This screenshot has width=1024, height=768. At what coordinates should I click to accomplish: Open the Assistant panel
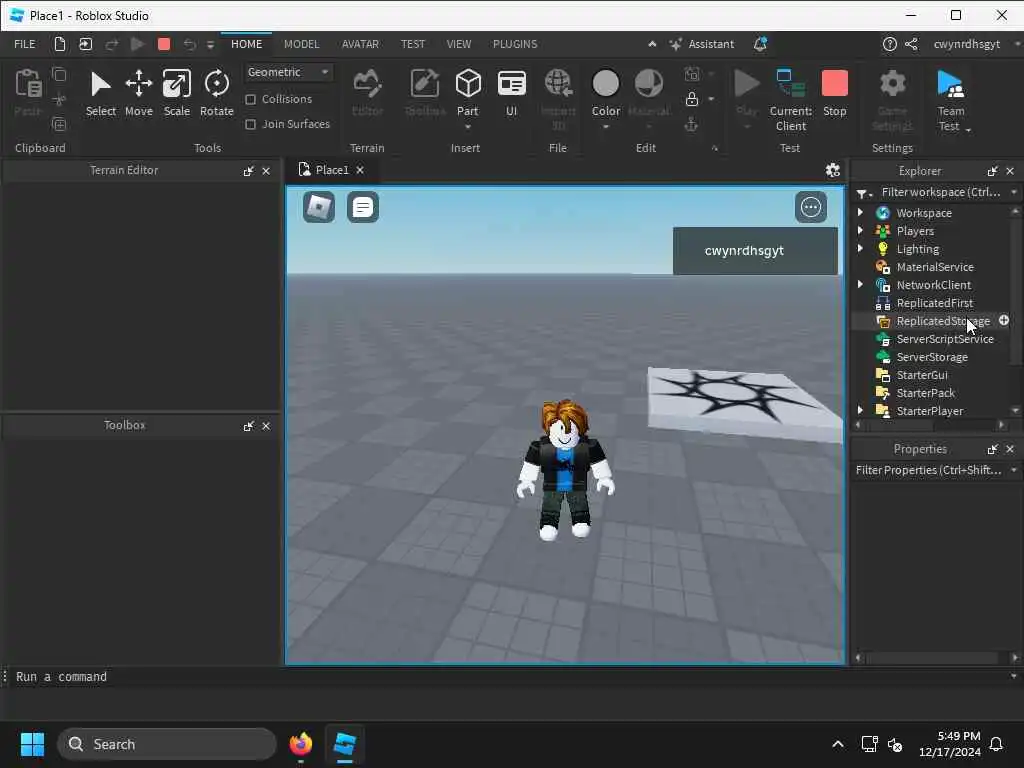[702, 44]
